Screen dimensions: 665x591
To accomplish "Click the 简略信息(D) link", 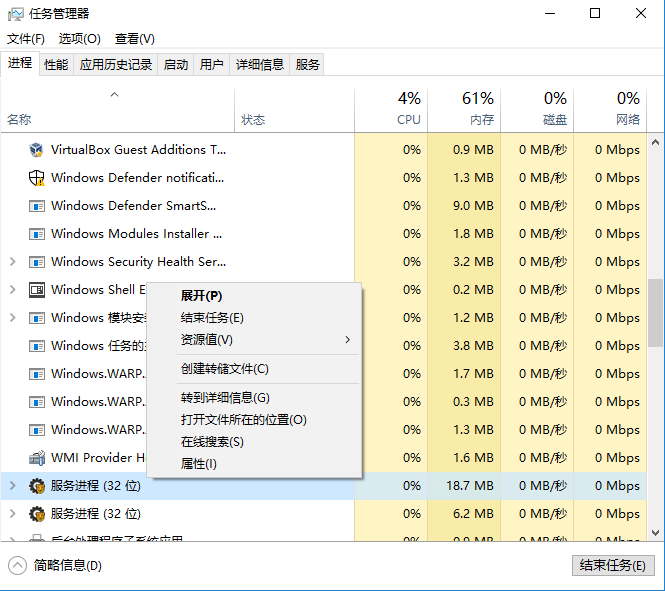I will click(68, 566).
